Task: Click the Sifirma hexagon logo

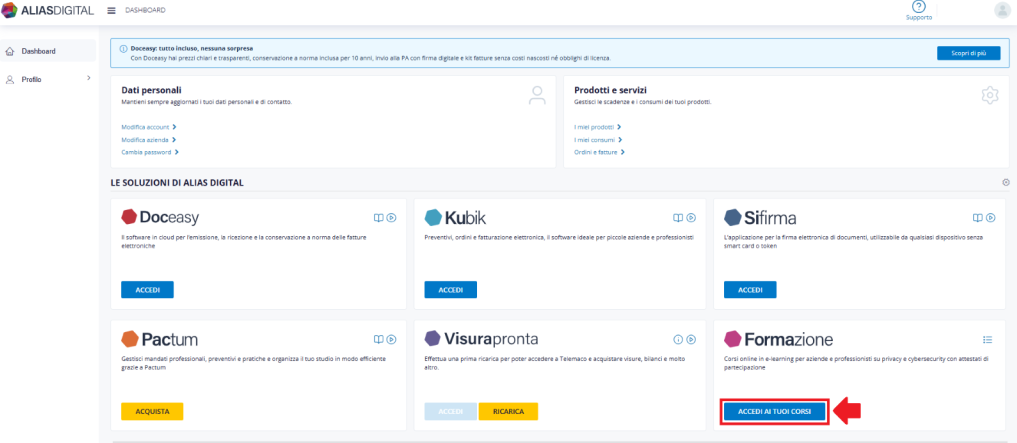Action: coord(732,217)
